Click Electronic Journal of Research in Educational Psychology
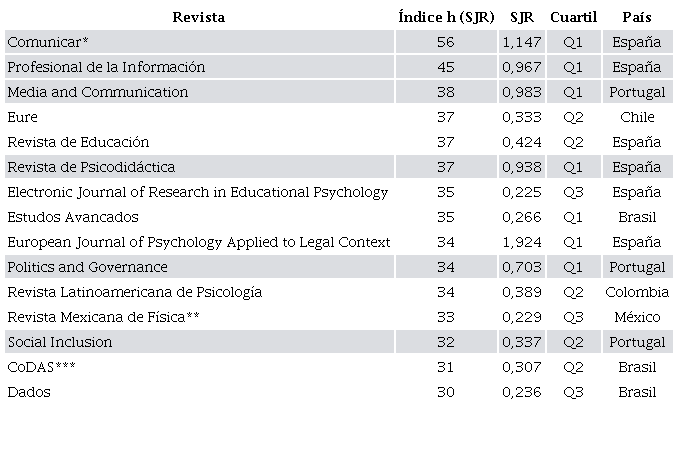The height and width of the screenshot is (459, 678). 197,192
